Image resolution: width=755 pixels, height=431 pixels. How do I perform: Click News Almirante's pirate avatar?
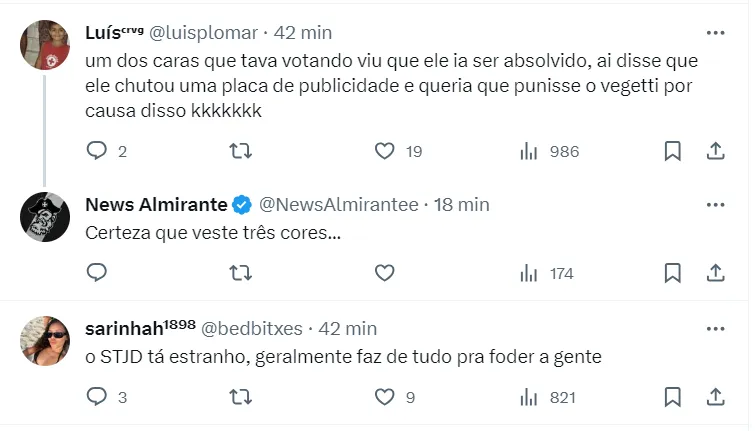click(45, 217)
